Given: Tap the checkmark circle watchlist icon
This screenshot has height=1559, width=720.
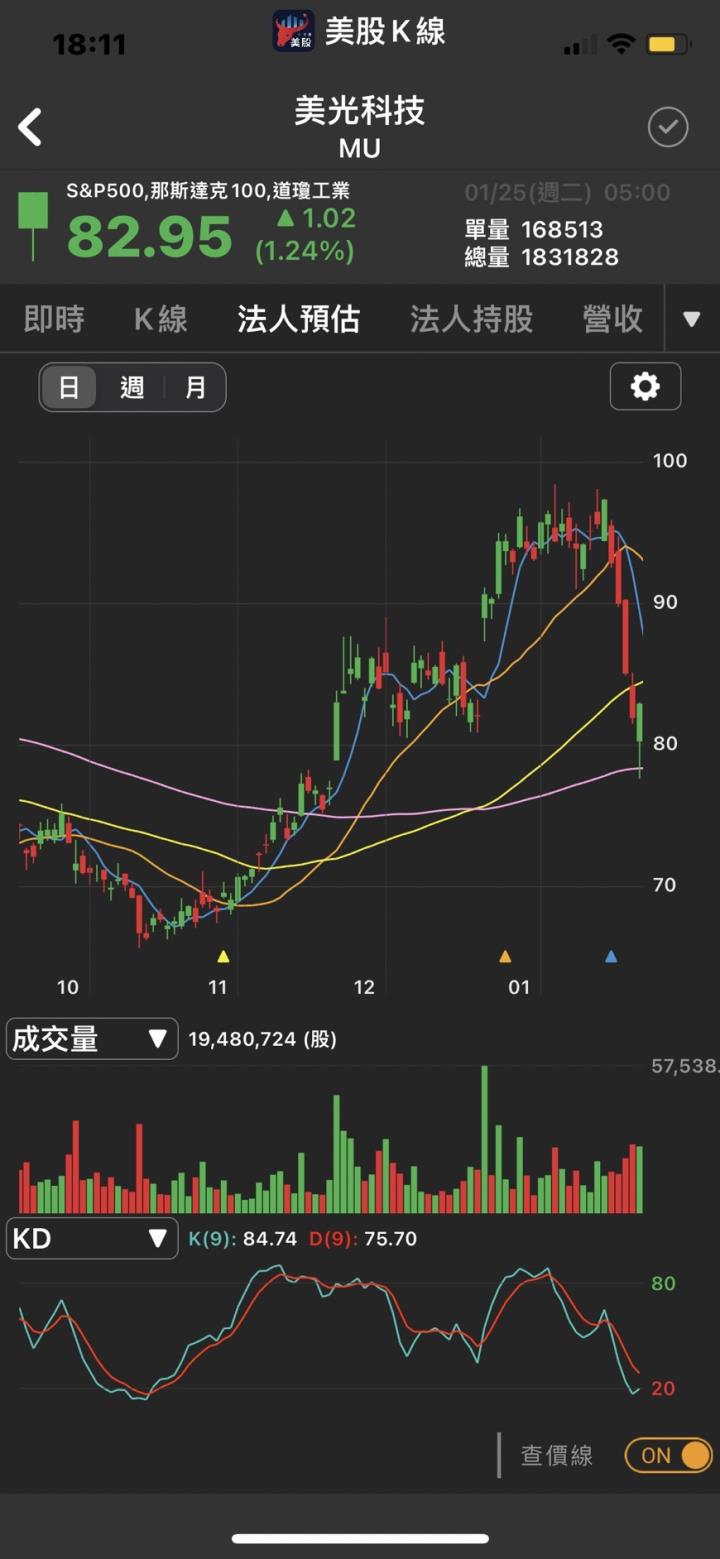Looking at the screenshot, I should [668, 127].
